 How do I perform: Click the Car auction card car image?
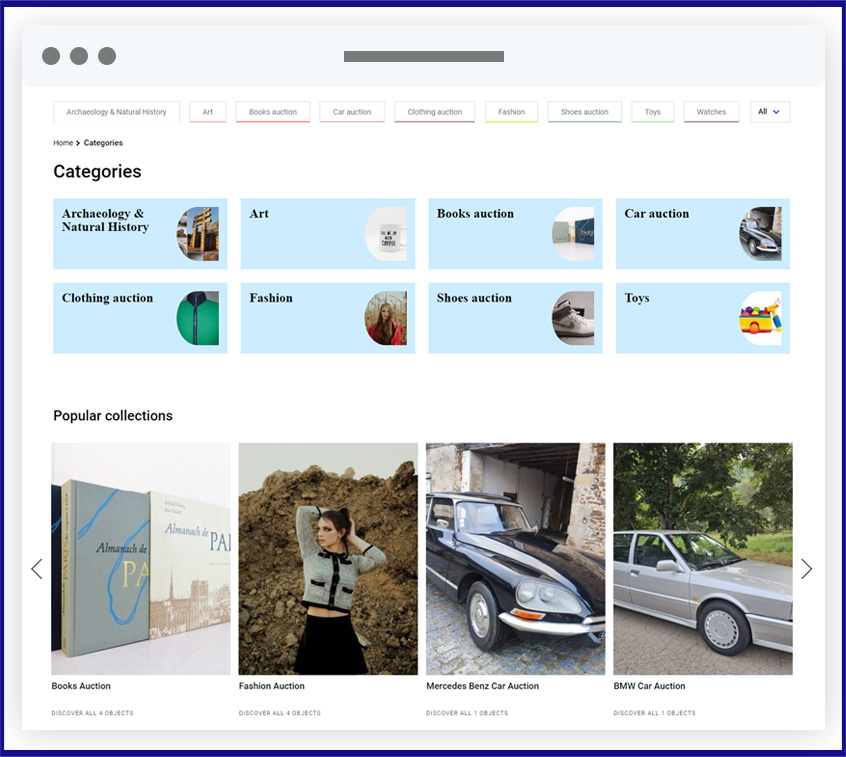tap(760, 234)
